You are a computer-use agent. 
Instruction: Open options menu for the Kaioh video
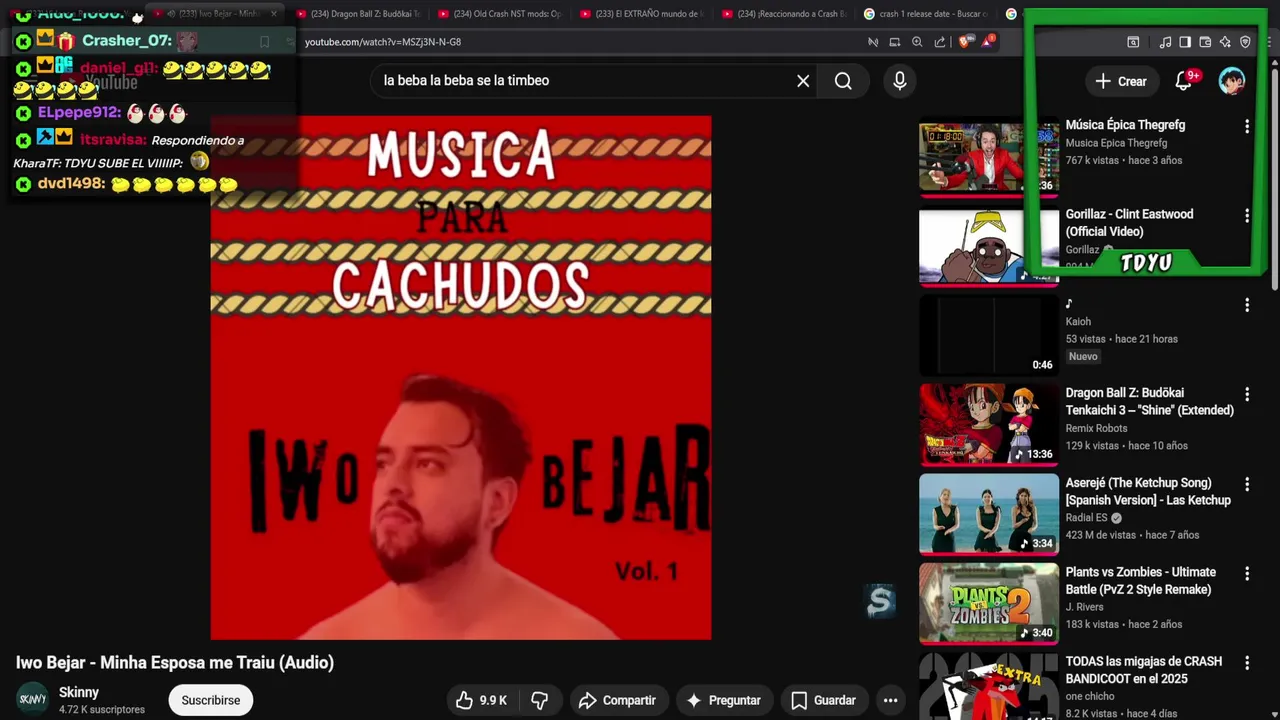pyautogui.click(x=1246, y=305)
